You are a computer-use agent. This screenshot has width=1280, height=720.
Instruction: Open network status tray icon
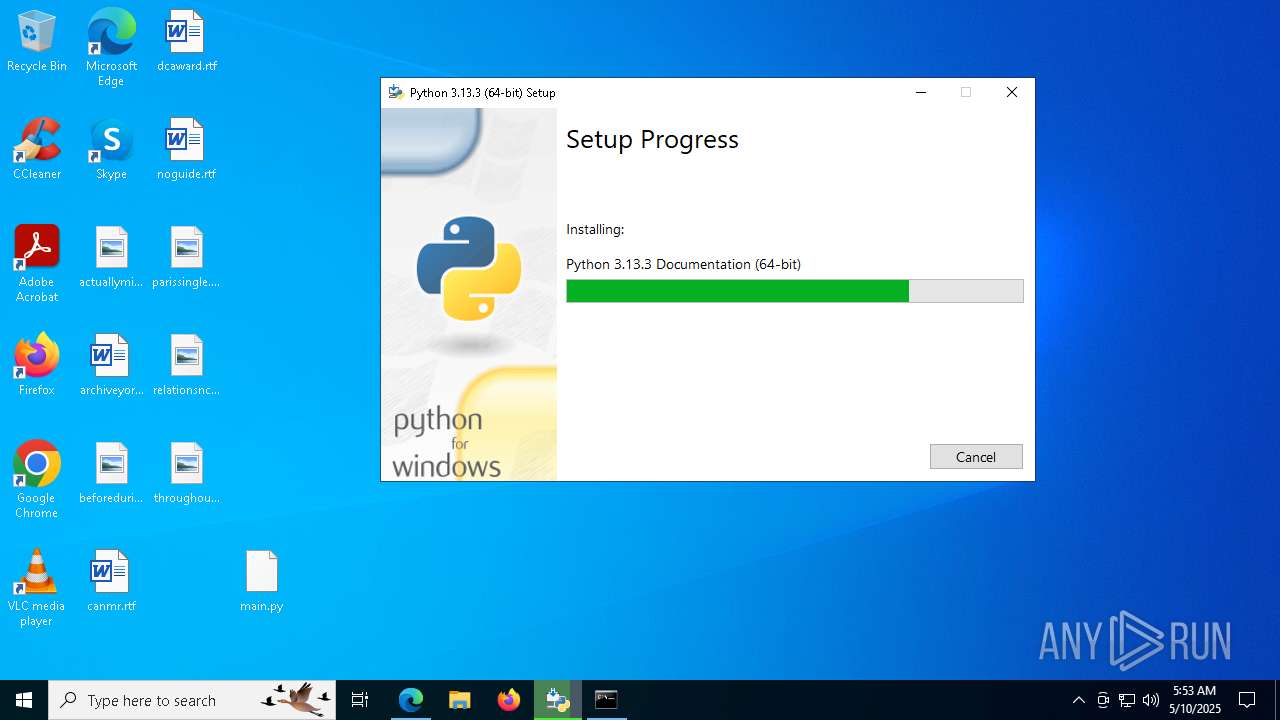(x=1127, y=700)
